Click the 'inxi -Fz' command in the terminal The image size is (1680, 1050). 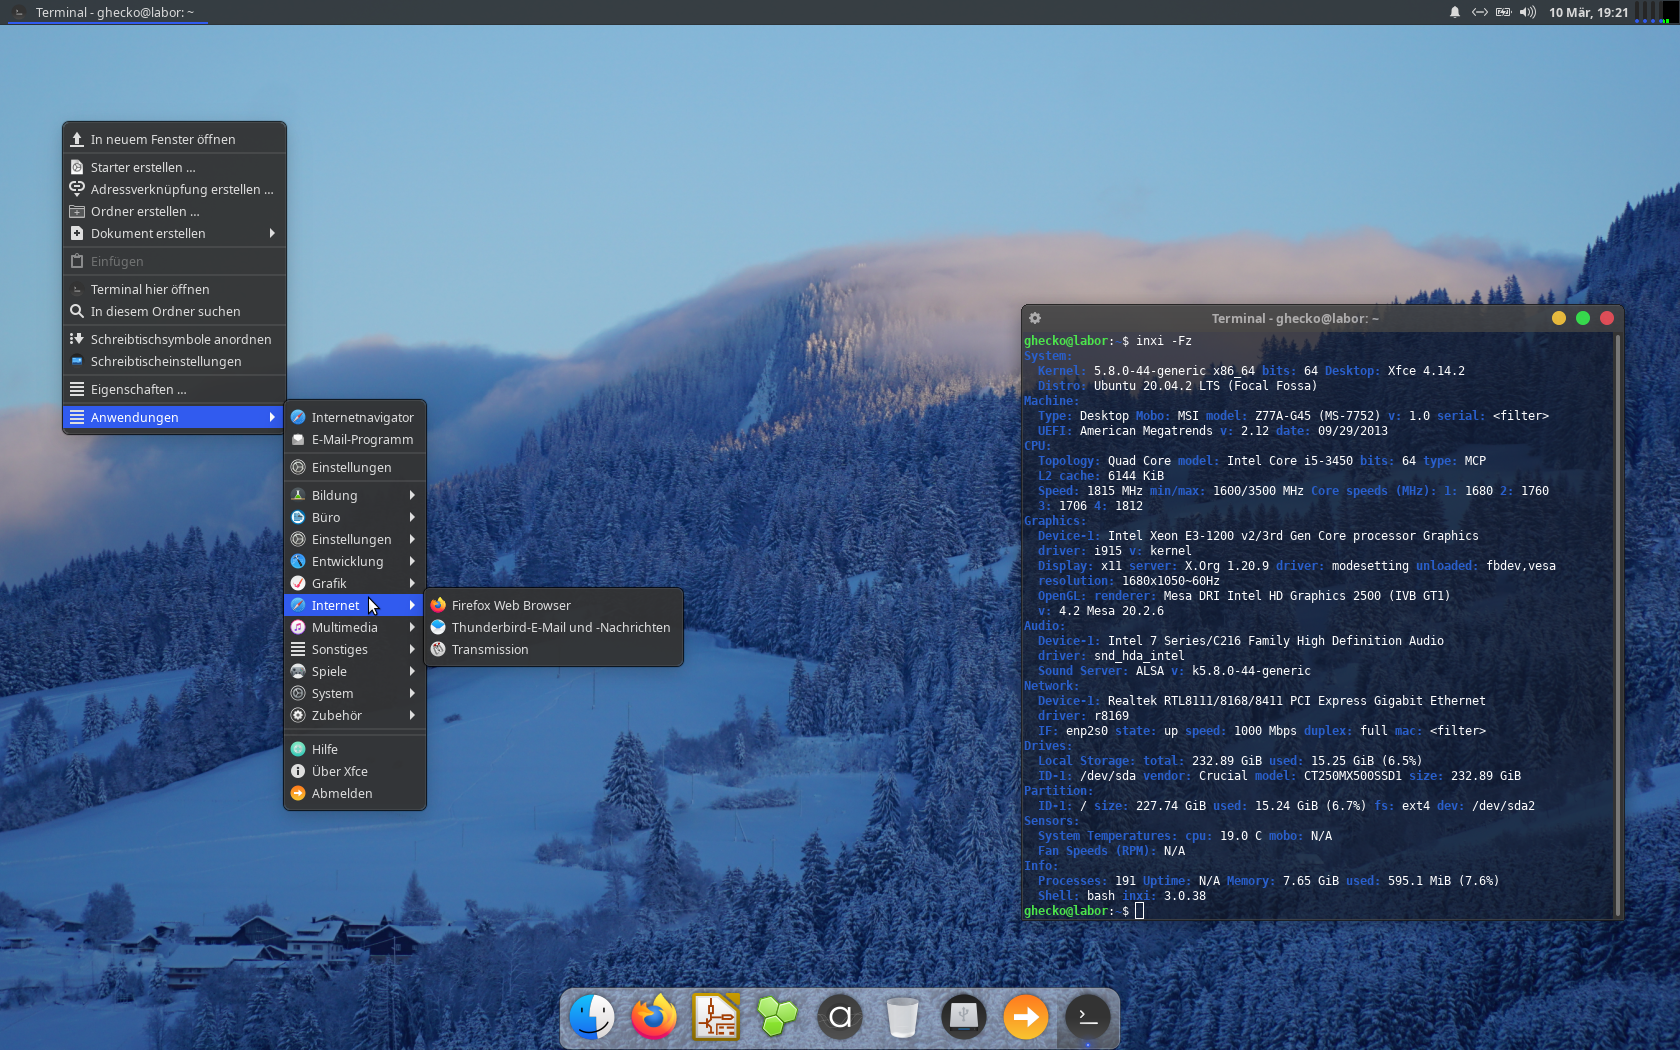1164,341
